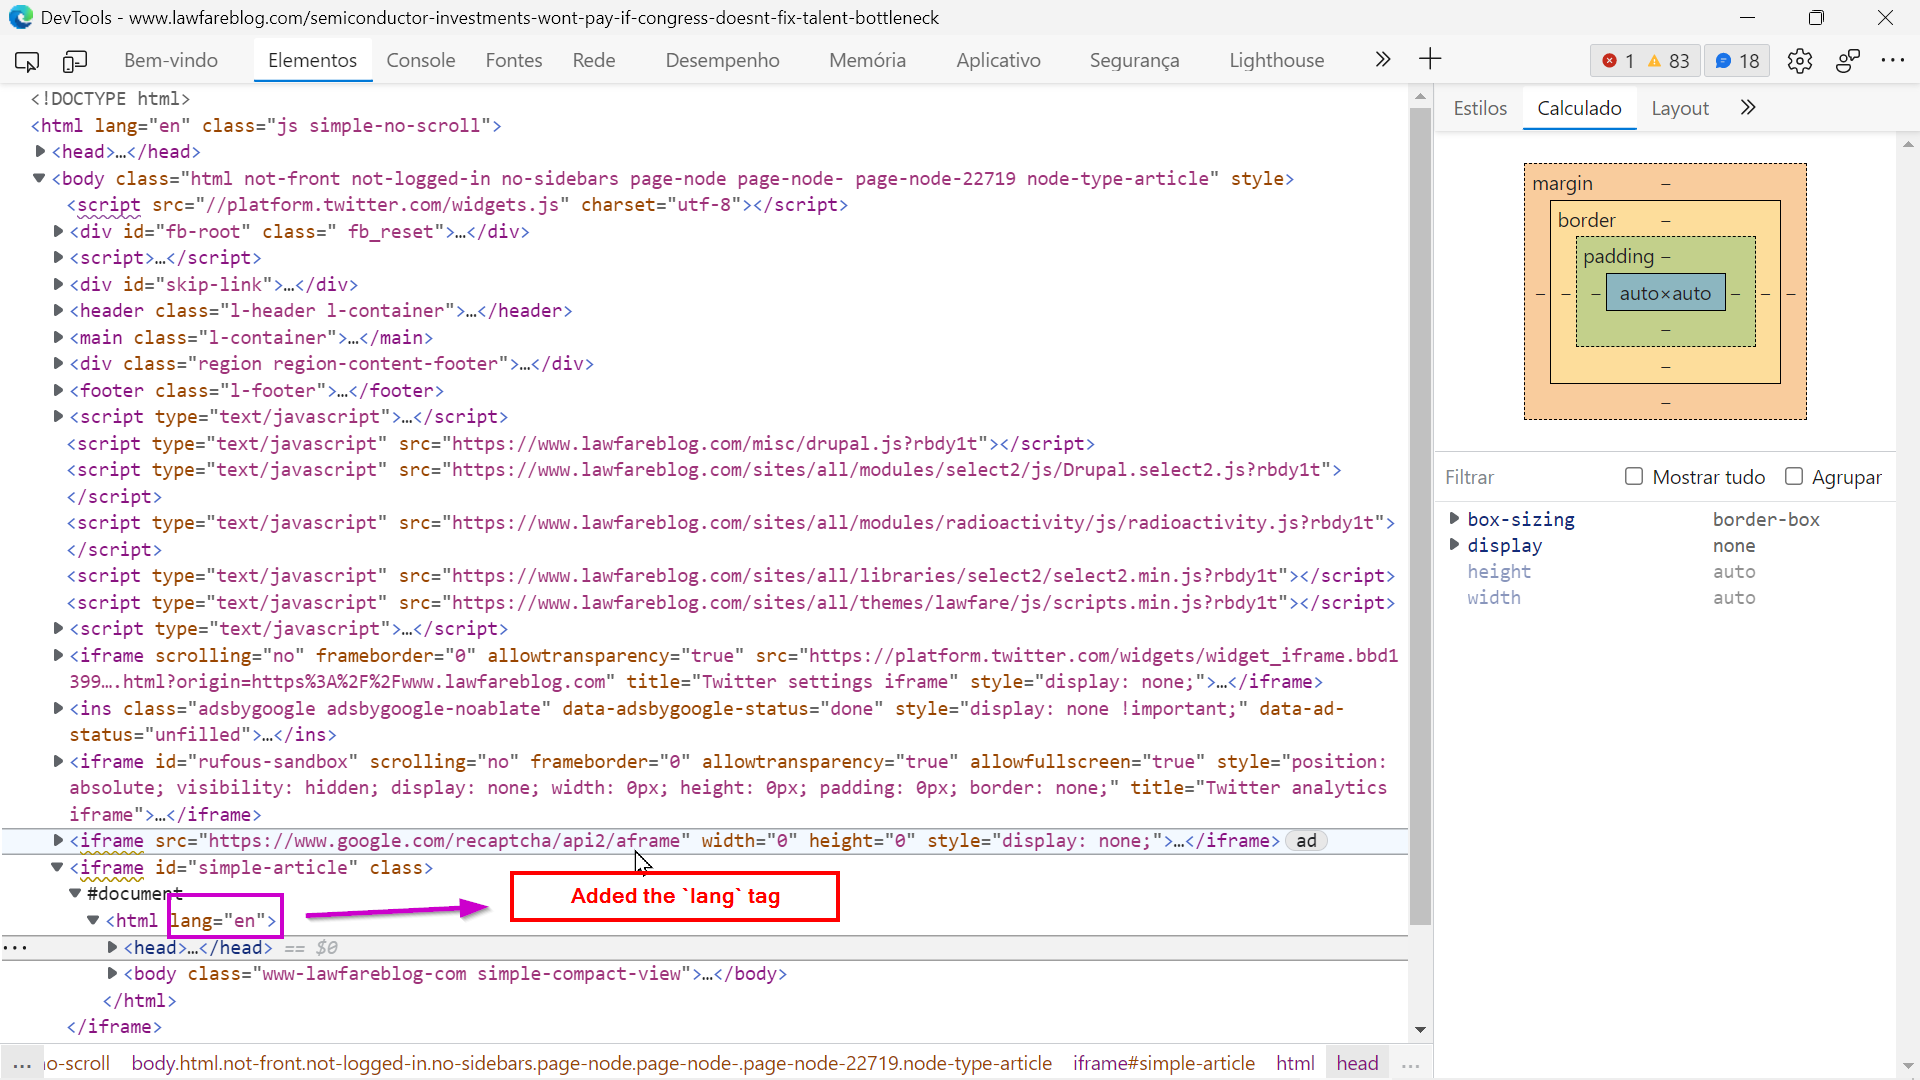Open the customize DevTools three-dot menu
This screenshot has height=1080, width=1920.
point(1894,61)
